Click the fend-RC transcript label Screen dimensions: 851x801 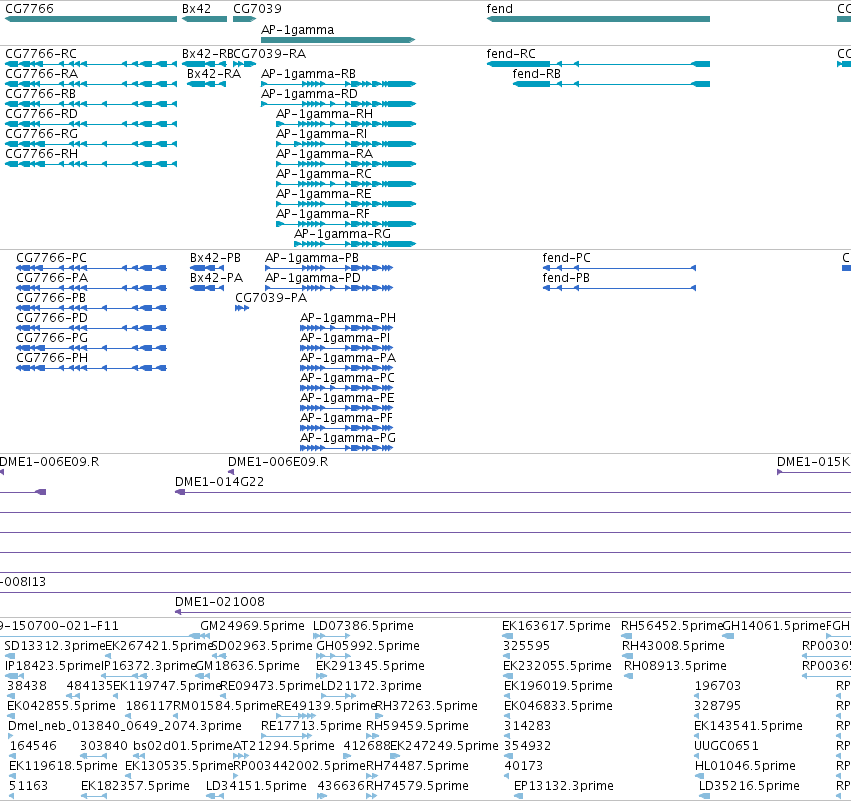click(x=511, y=54)
